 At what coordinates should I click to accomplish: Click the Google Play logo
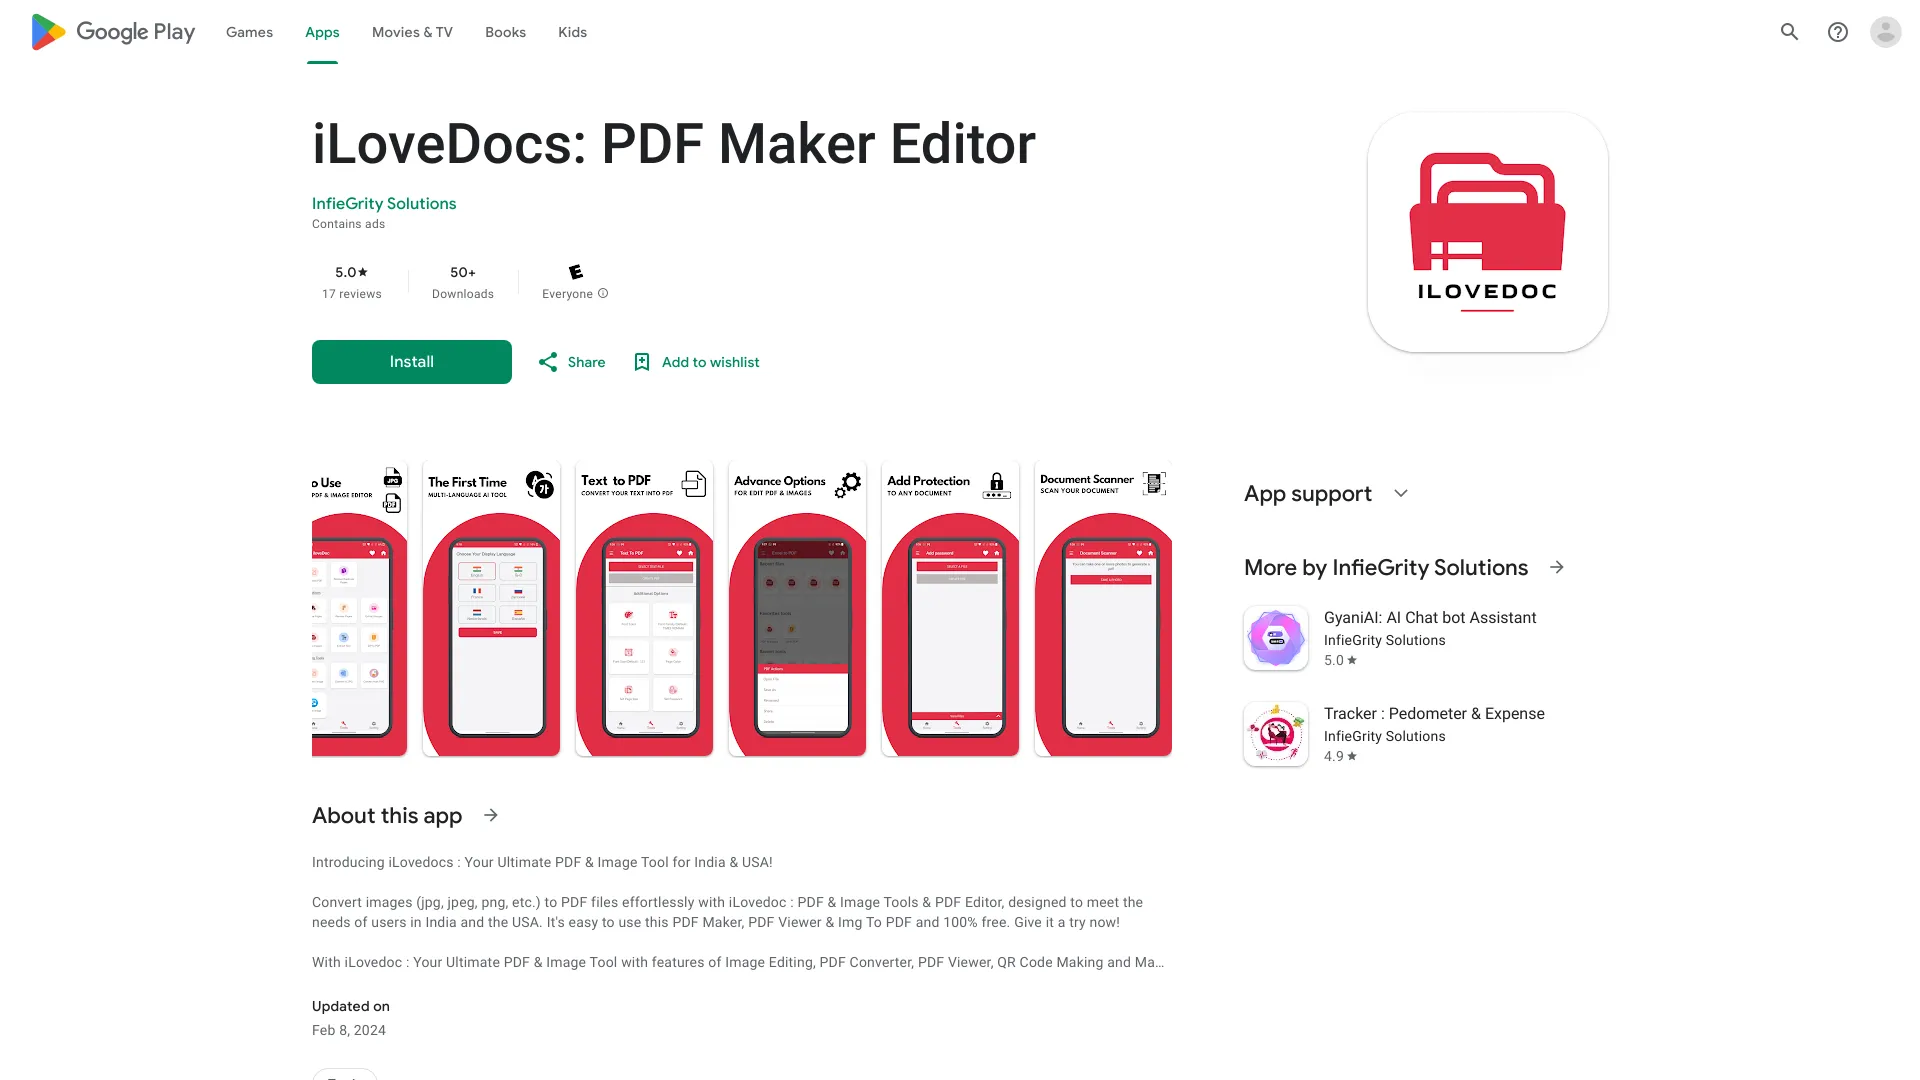[x=111, y=31]
